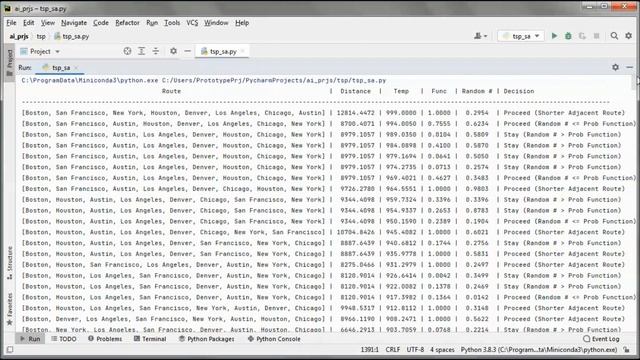The height and width of the screenshot is (360, 640).
Task: Click the tsp breadcrumb folder
Action: 41,36
